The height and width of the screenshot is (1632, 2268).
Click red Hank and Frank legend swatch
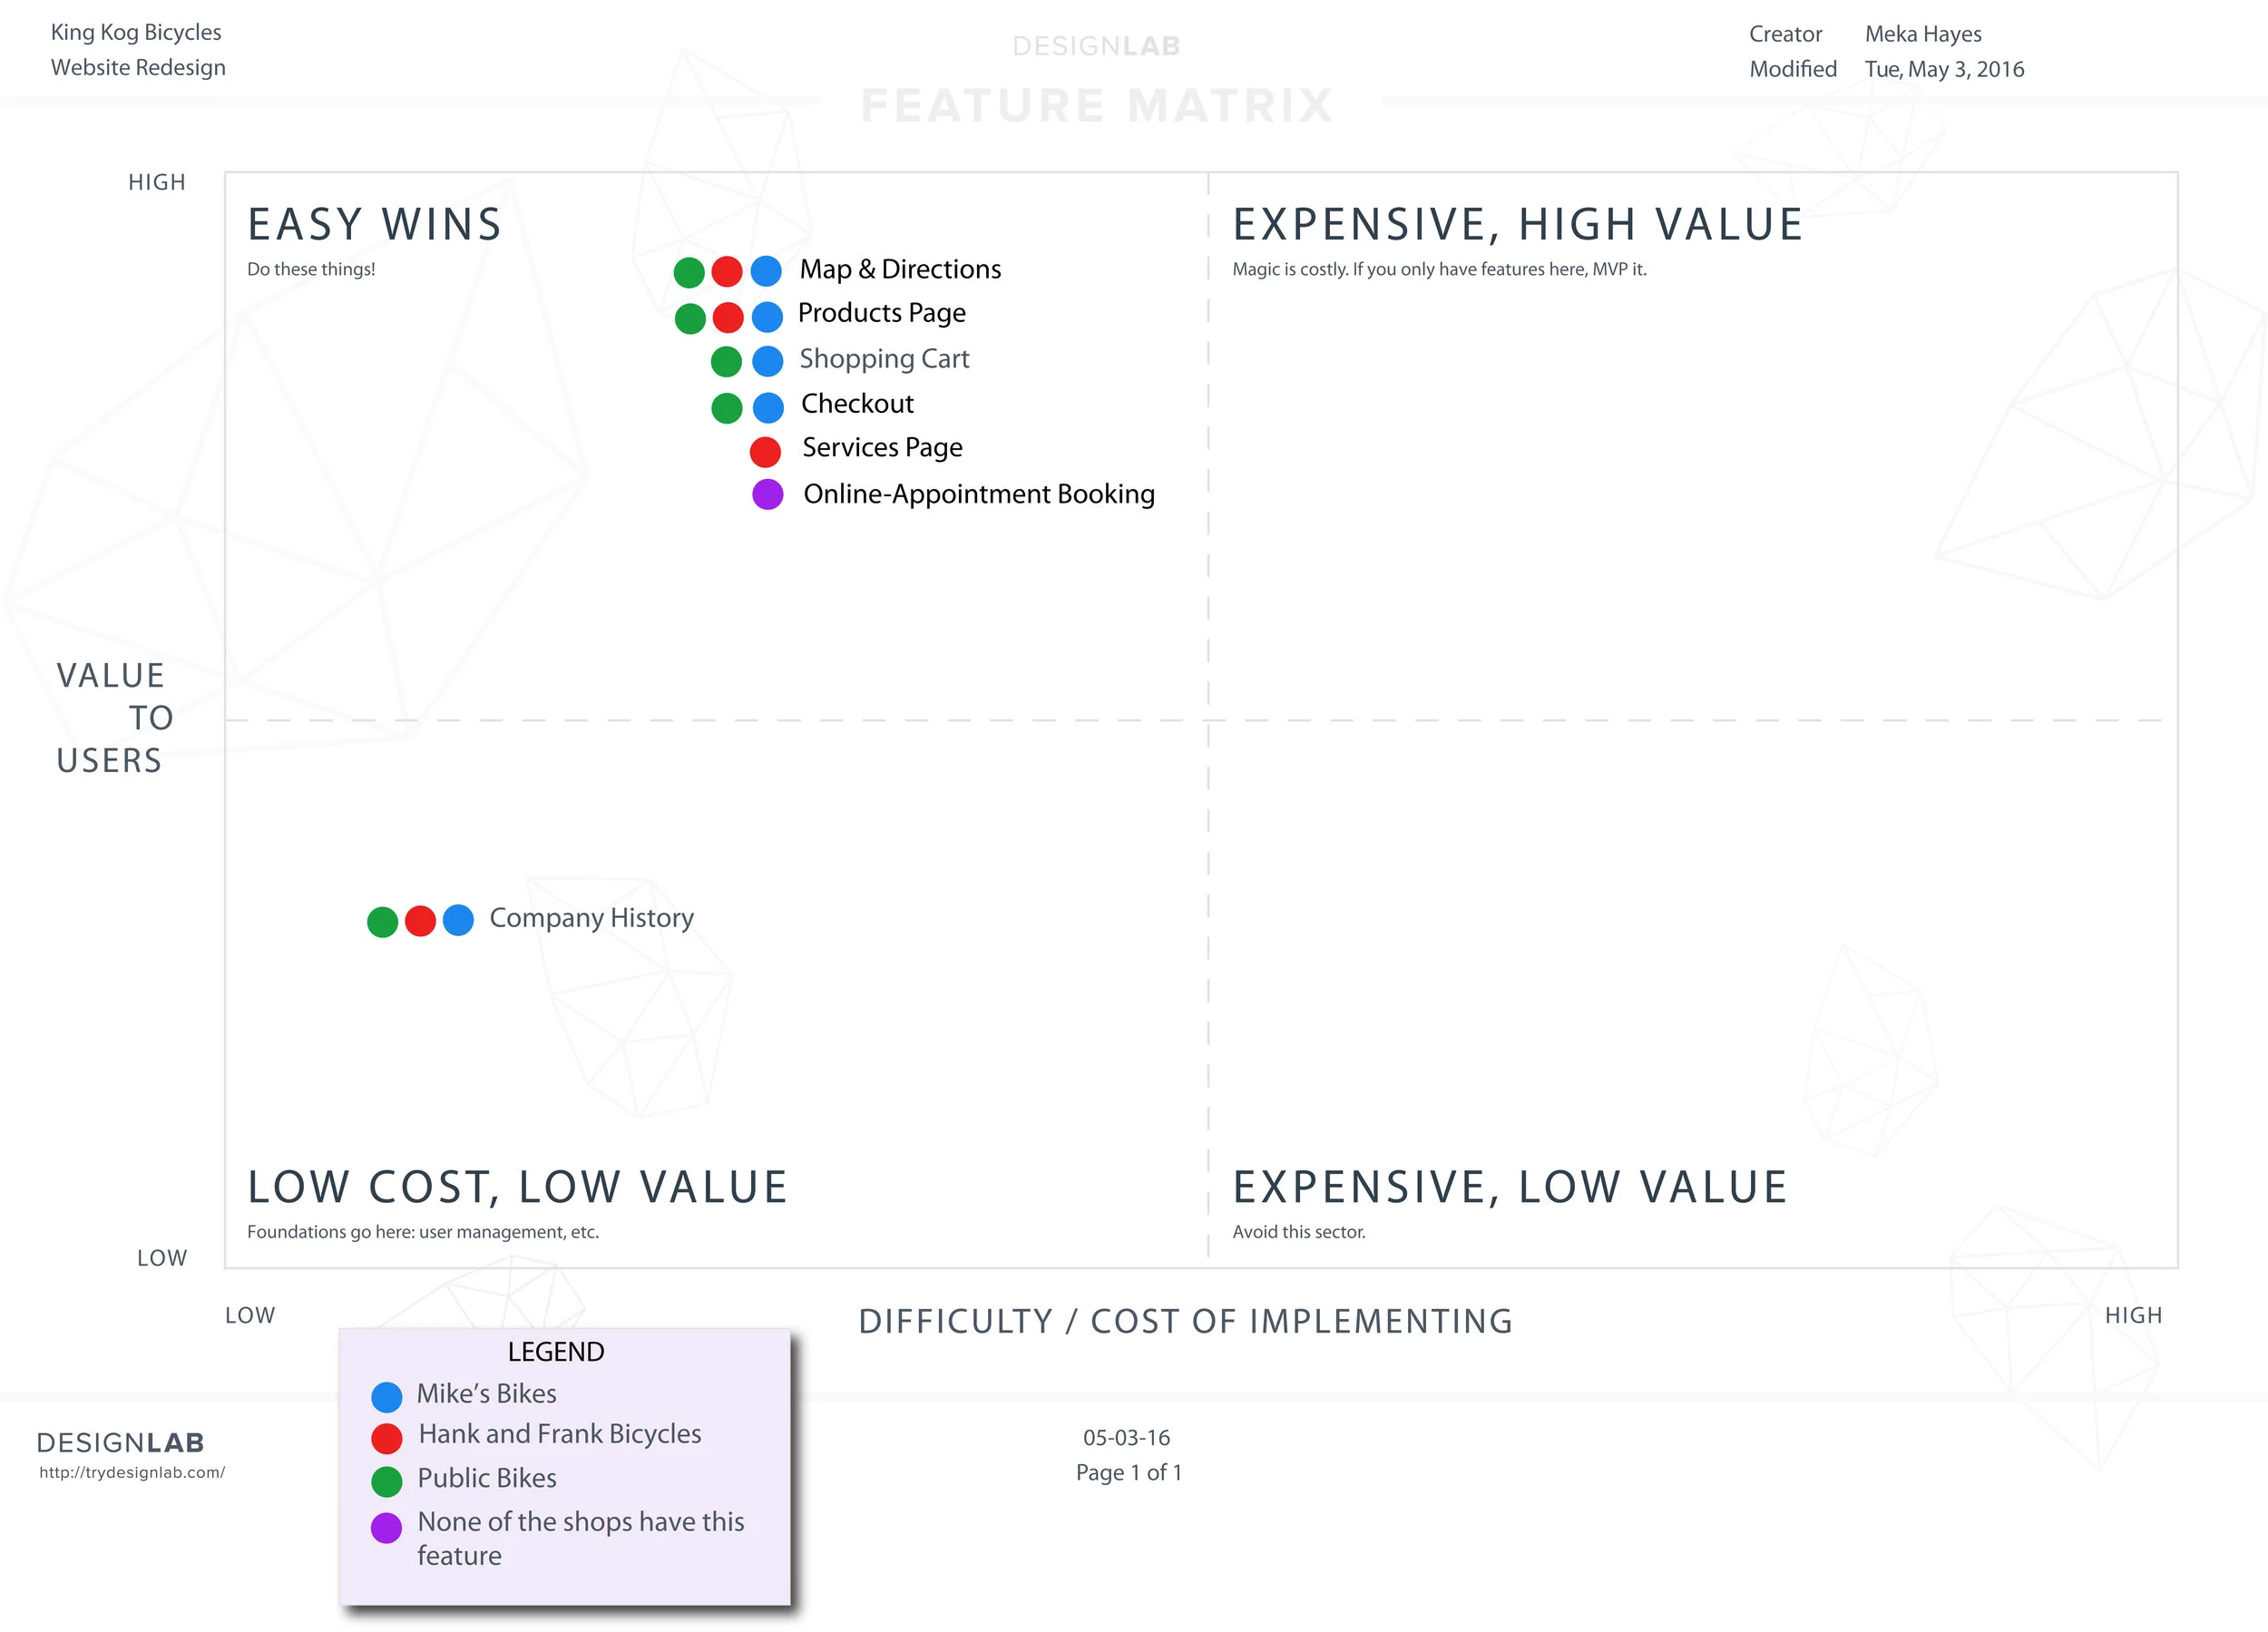387,1438
